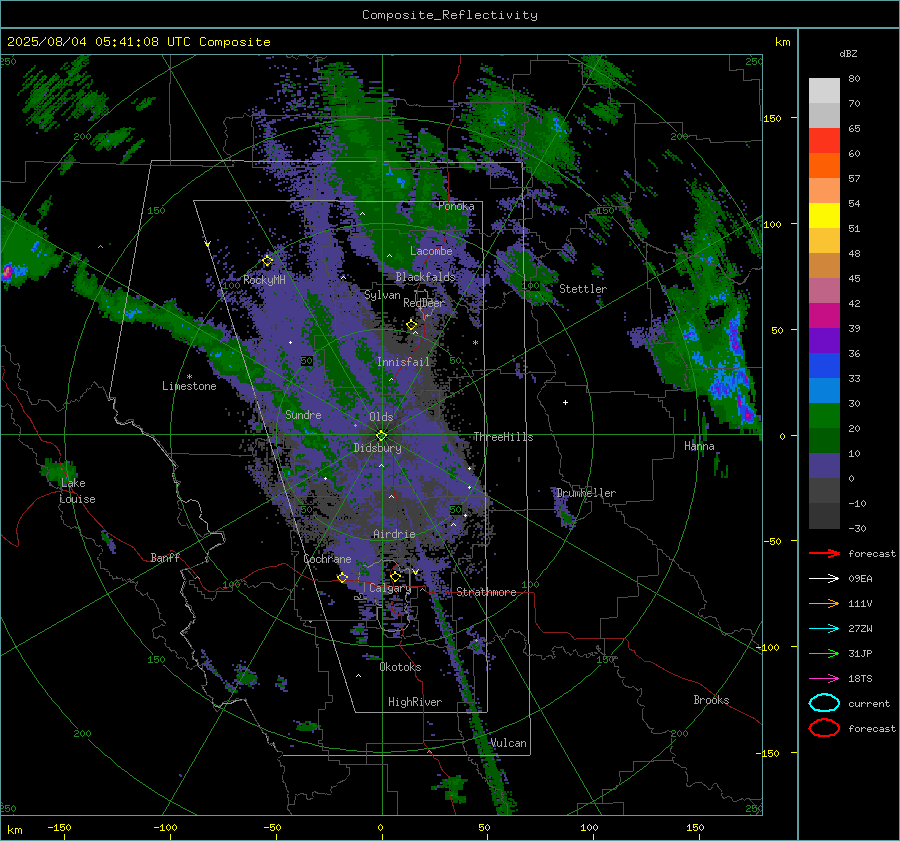
Task: Click the Innisfail city label
Action: pos(403,362)
